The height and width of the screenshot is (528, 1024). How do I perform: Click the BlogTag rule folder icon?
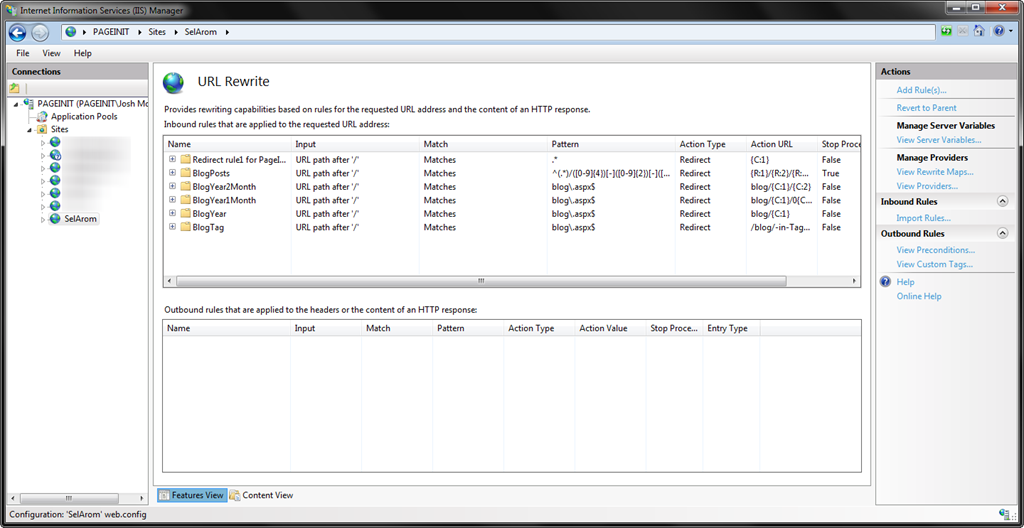point(185,227)
